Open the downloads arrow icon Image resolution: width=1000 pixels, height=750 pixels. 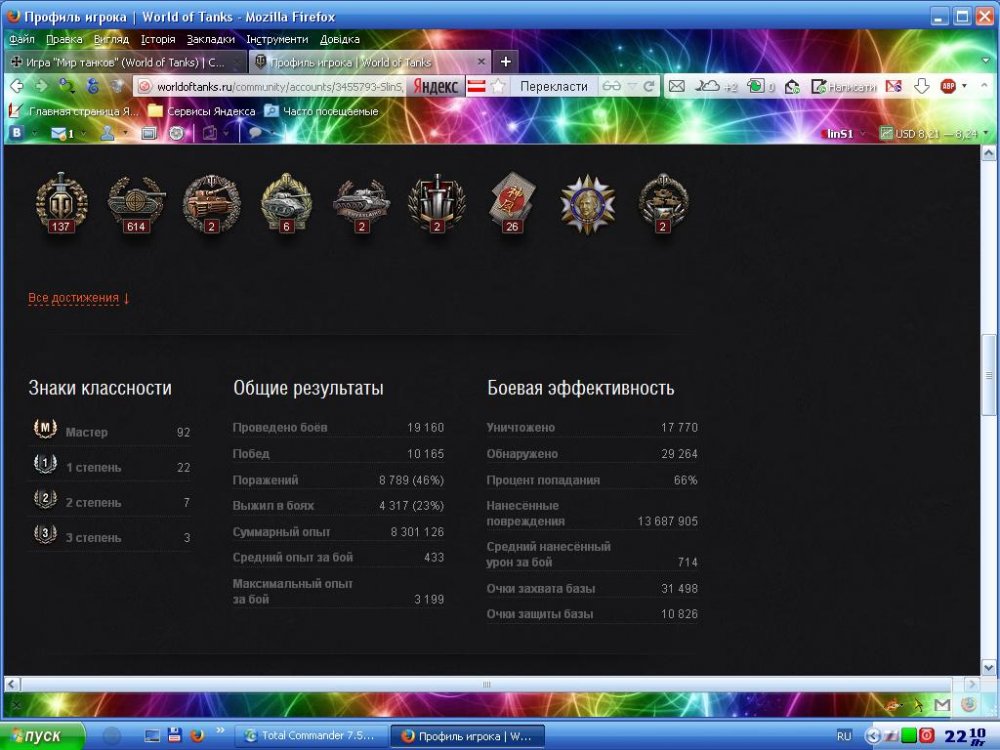point(922,86)
